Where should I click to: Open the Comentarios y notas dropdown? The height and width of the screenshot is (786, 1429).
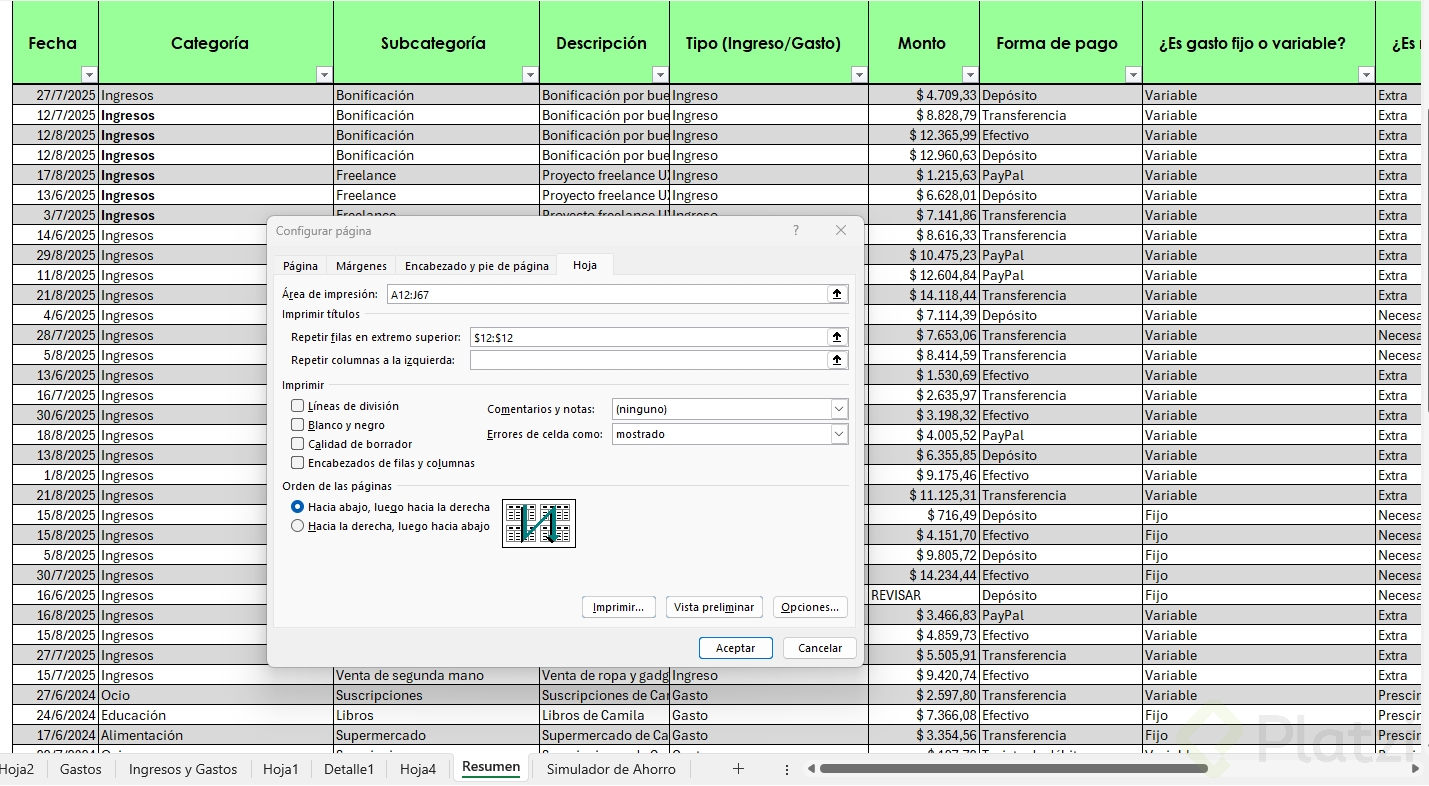(x=839, y=409)
